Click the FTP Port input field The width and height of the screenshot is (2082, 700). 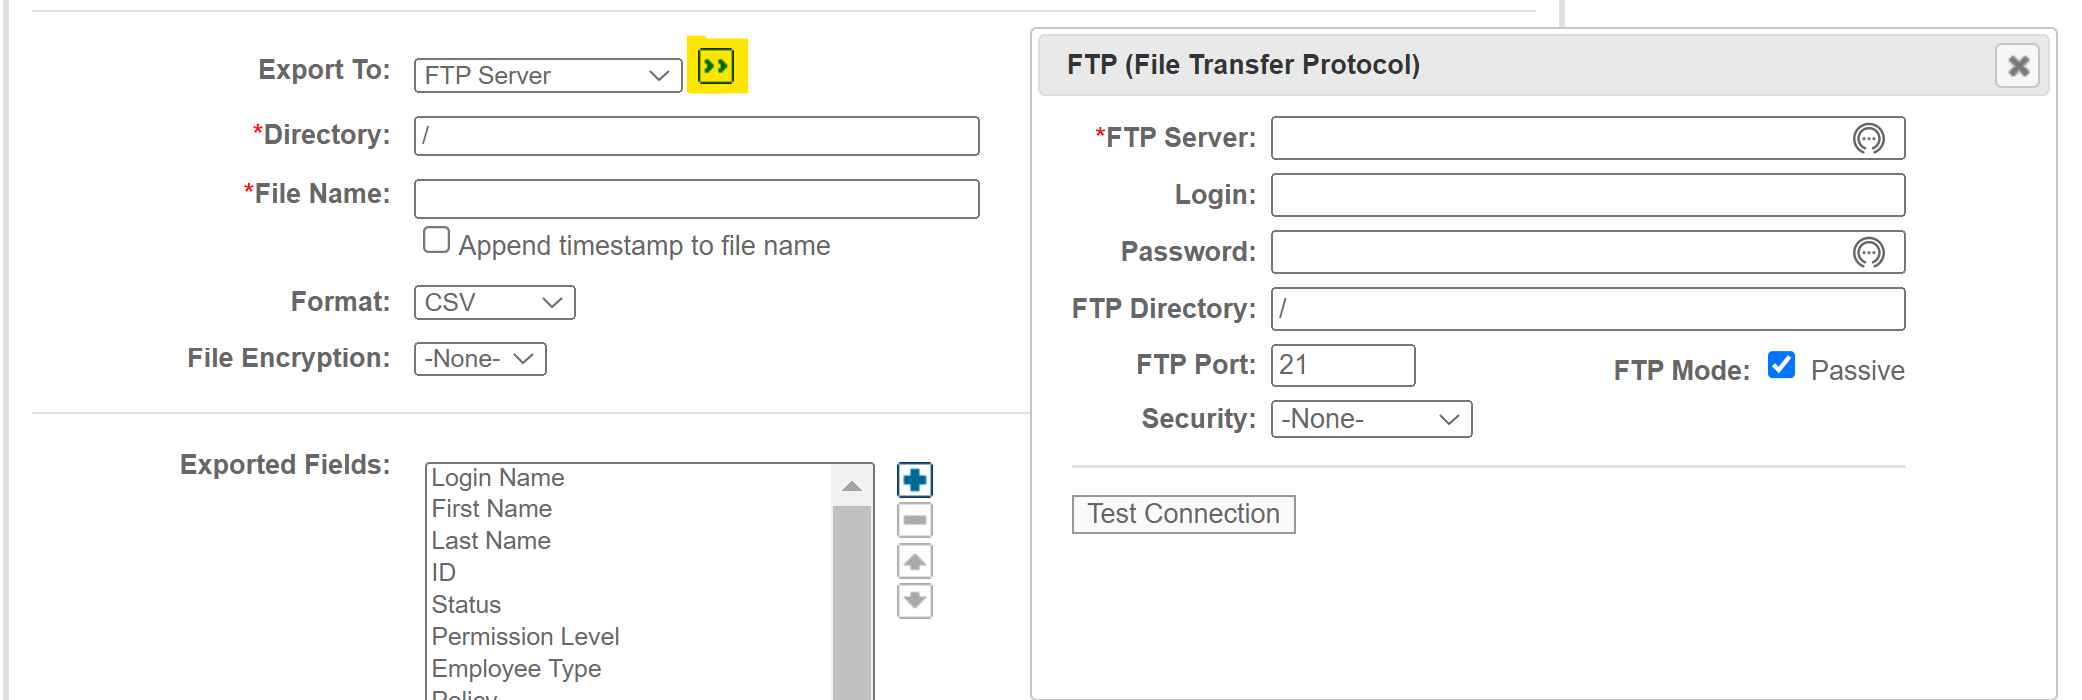(x=1343, y=365)
